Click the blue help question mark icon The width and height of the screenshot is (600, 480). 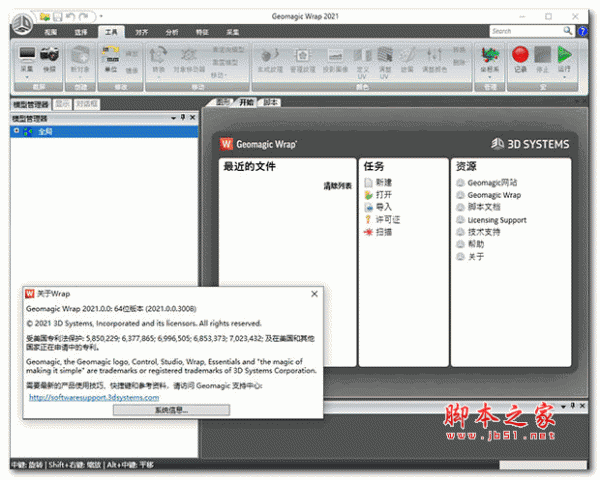point(583,31)
